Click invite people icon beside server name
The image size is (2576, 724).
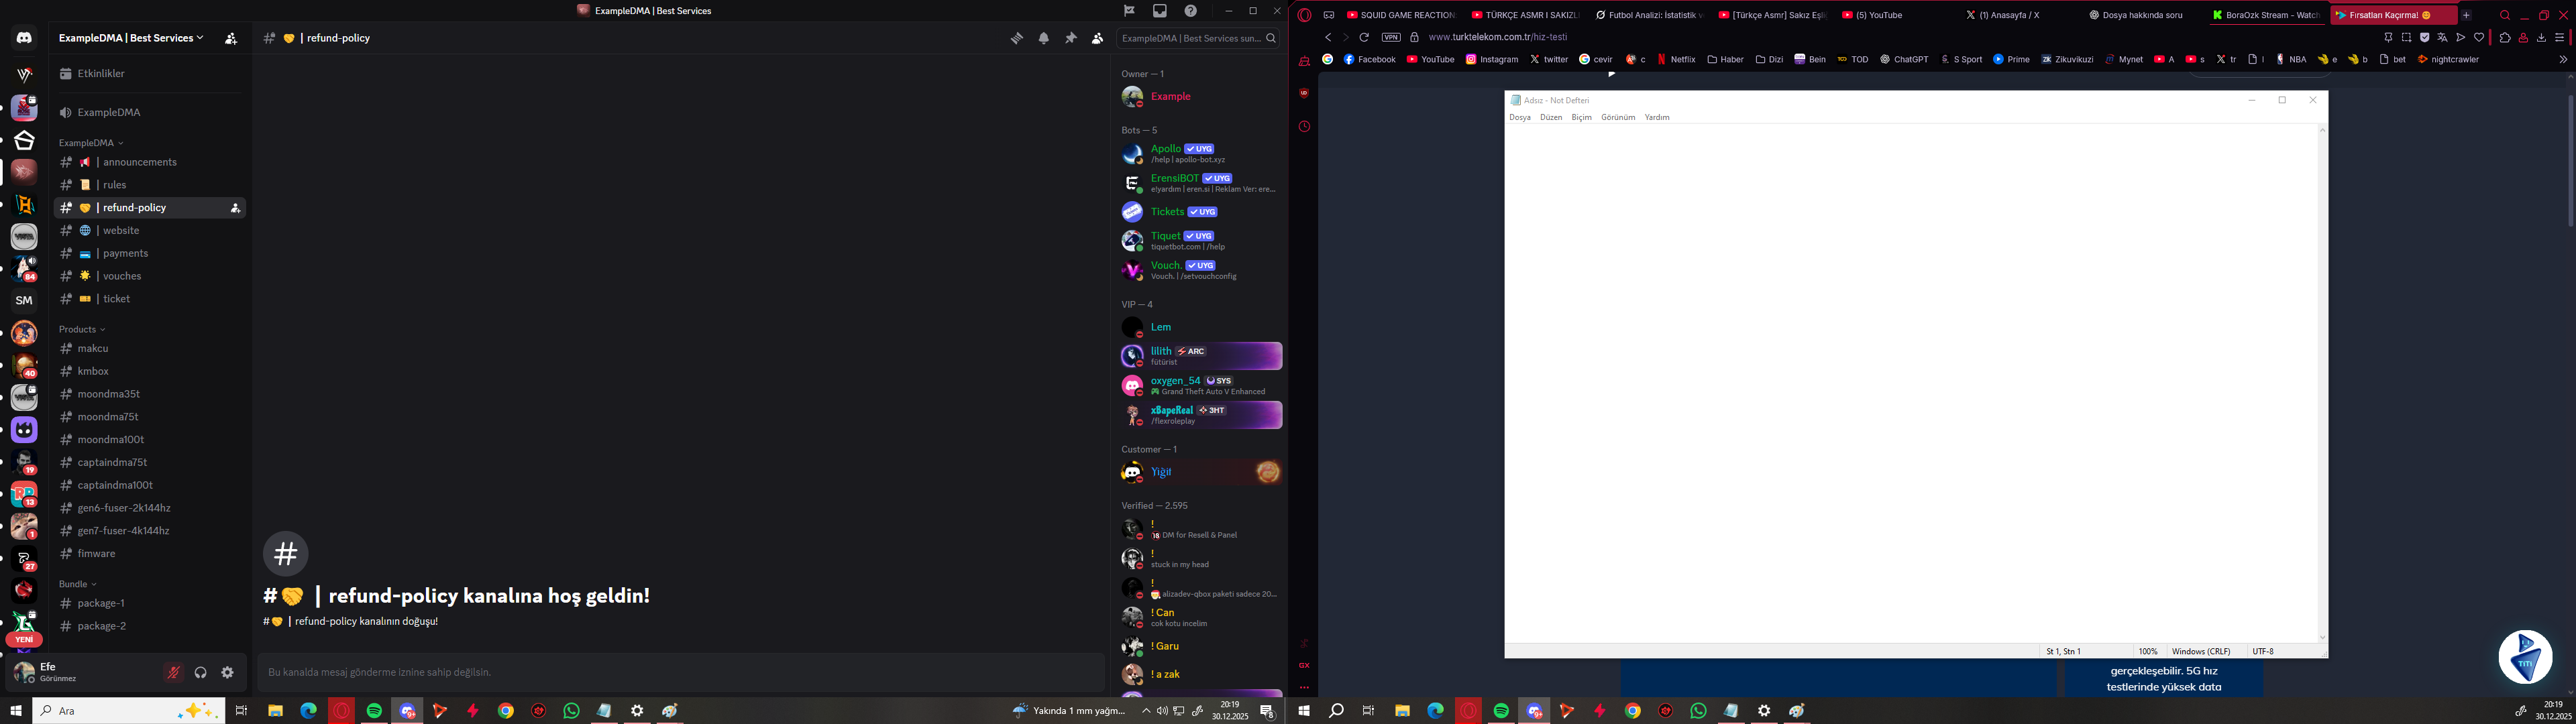pos(231,38)
